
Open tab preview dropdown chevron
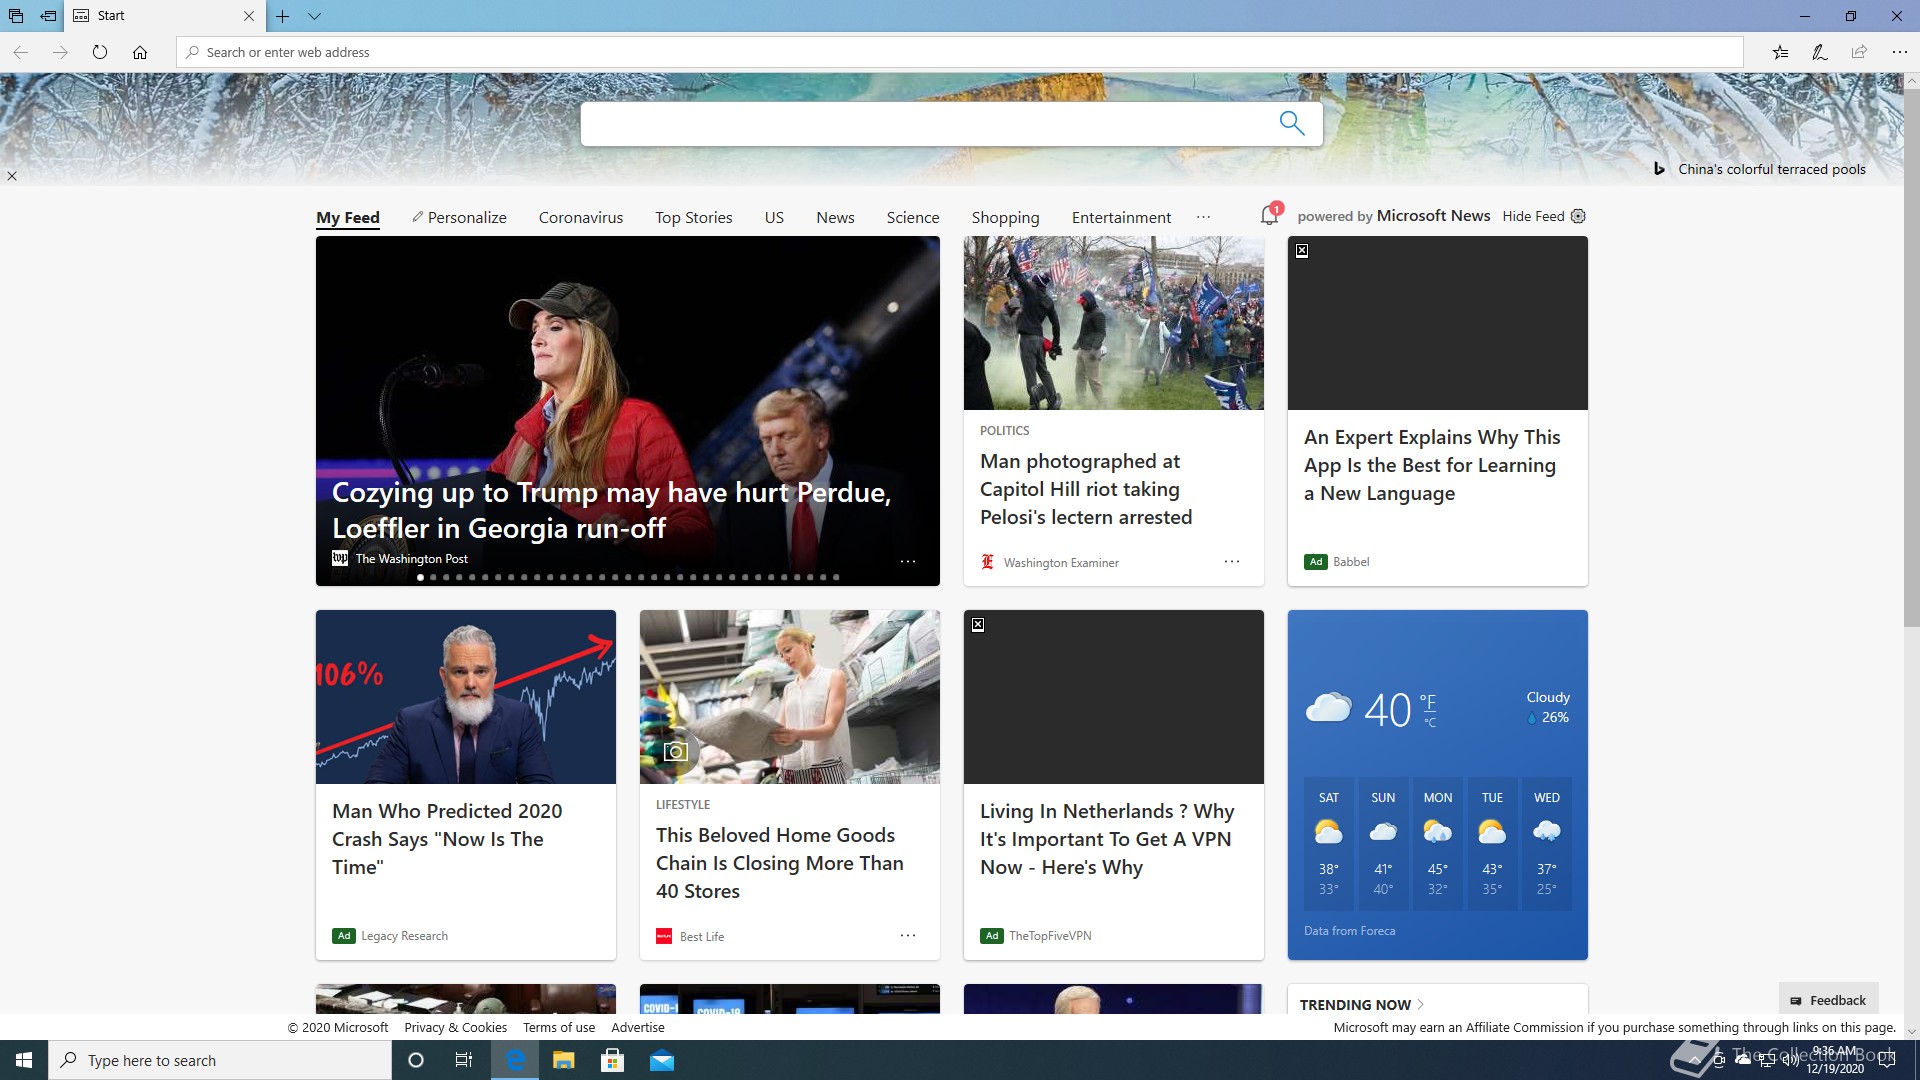click(314, 16)
